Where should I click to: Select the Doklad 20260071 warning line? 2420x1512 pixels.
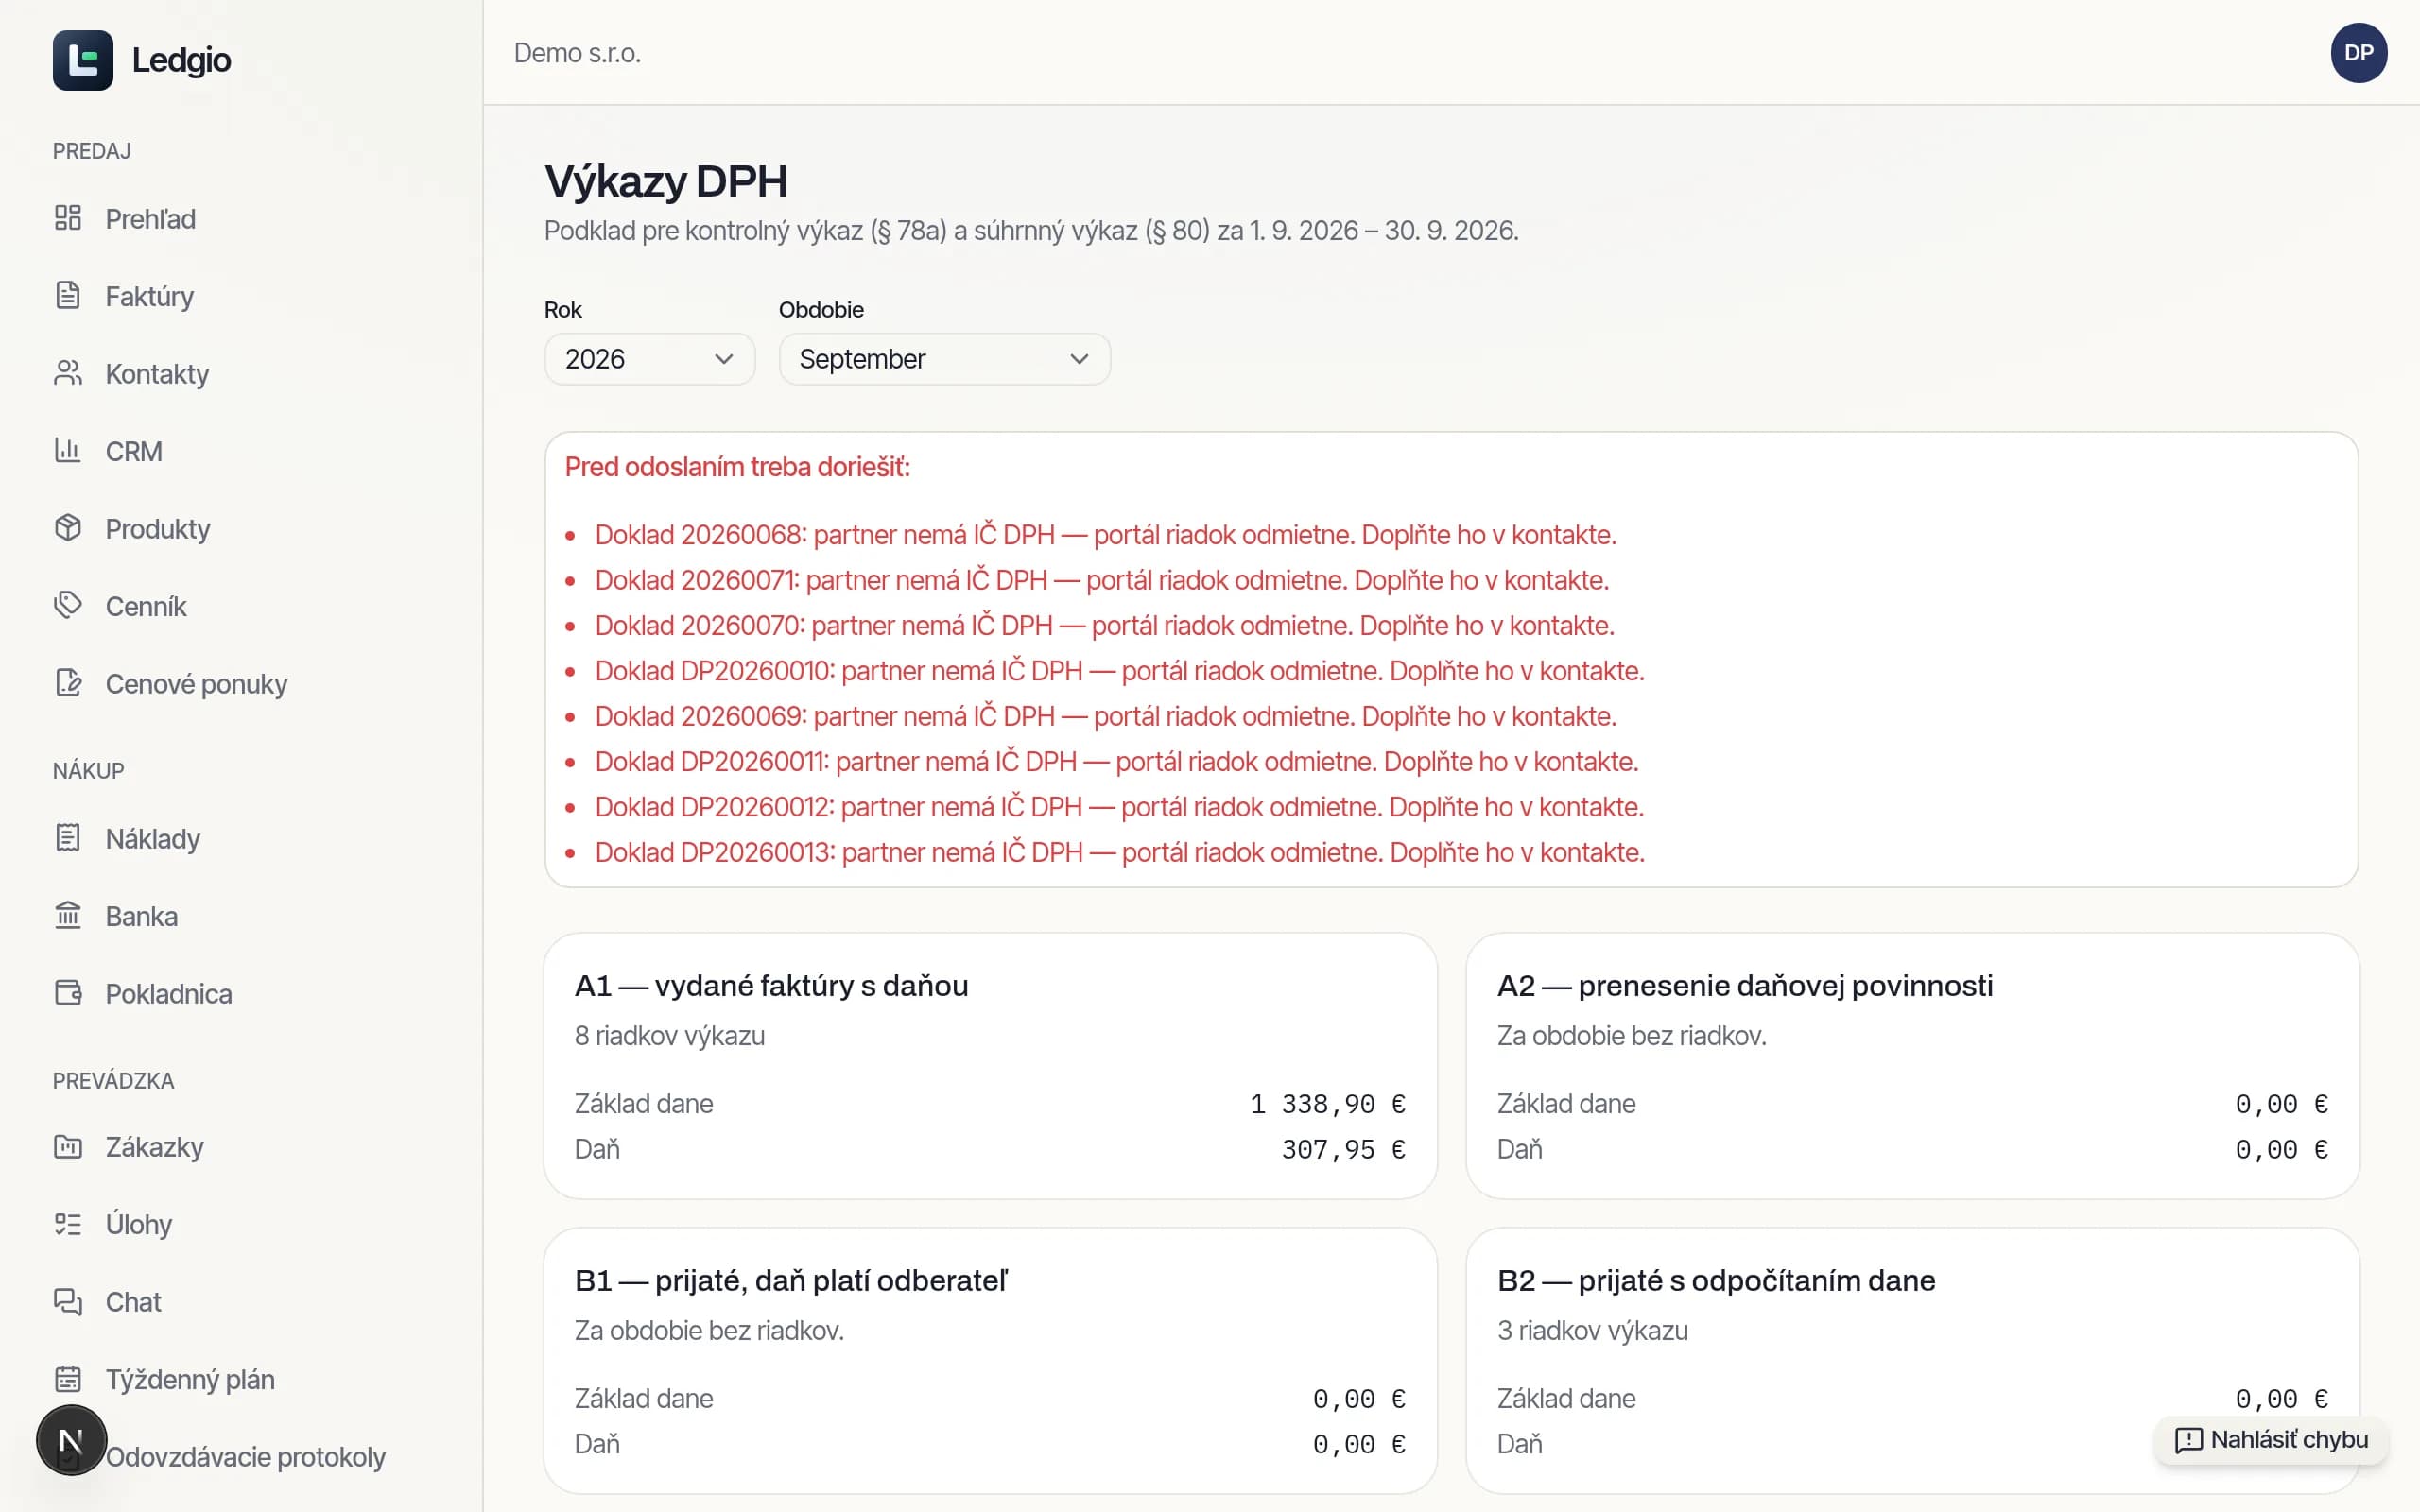coord(1101,580)
